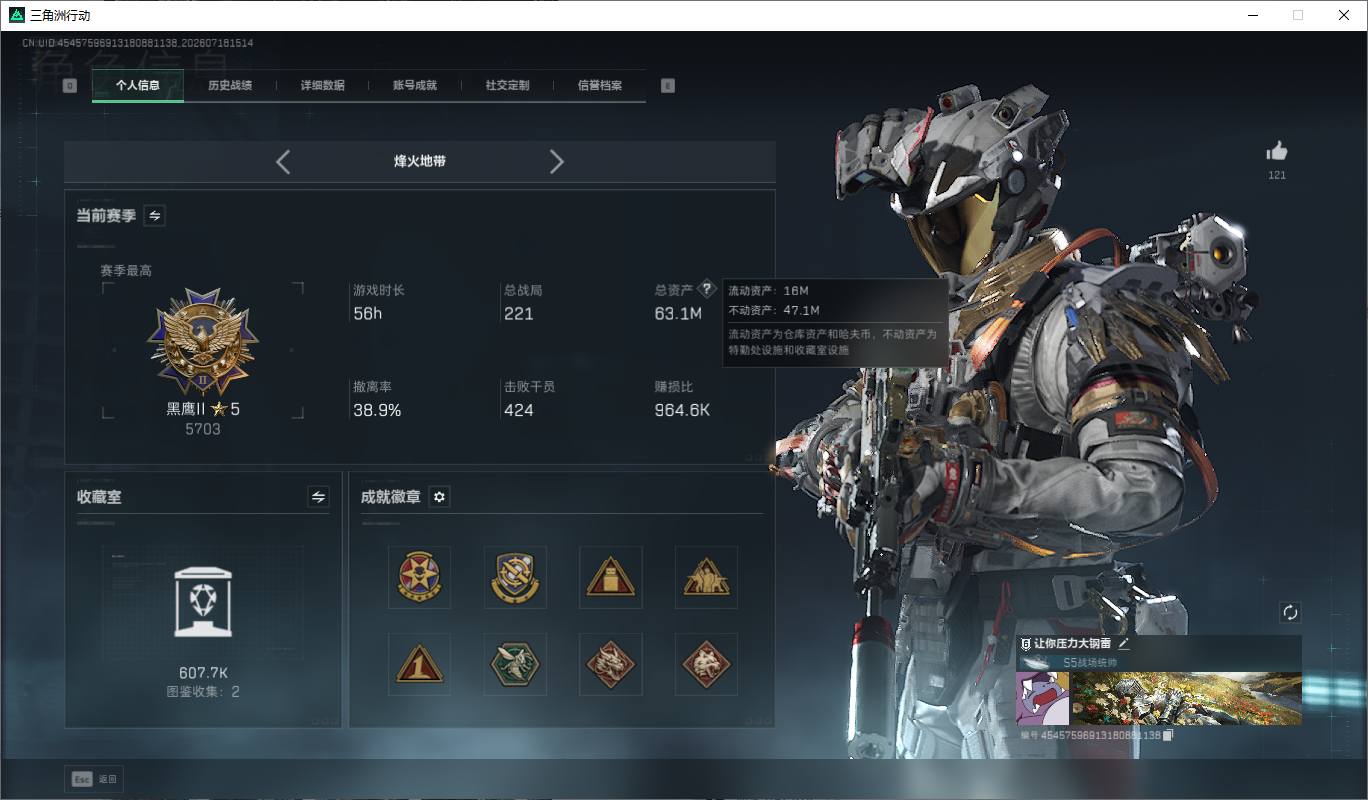Open the 信誉档案 tab
This screenshot has width=1368, height=800.
point(600,86)
